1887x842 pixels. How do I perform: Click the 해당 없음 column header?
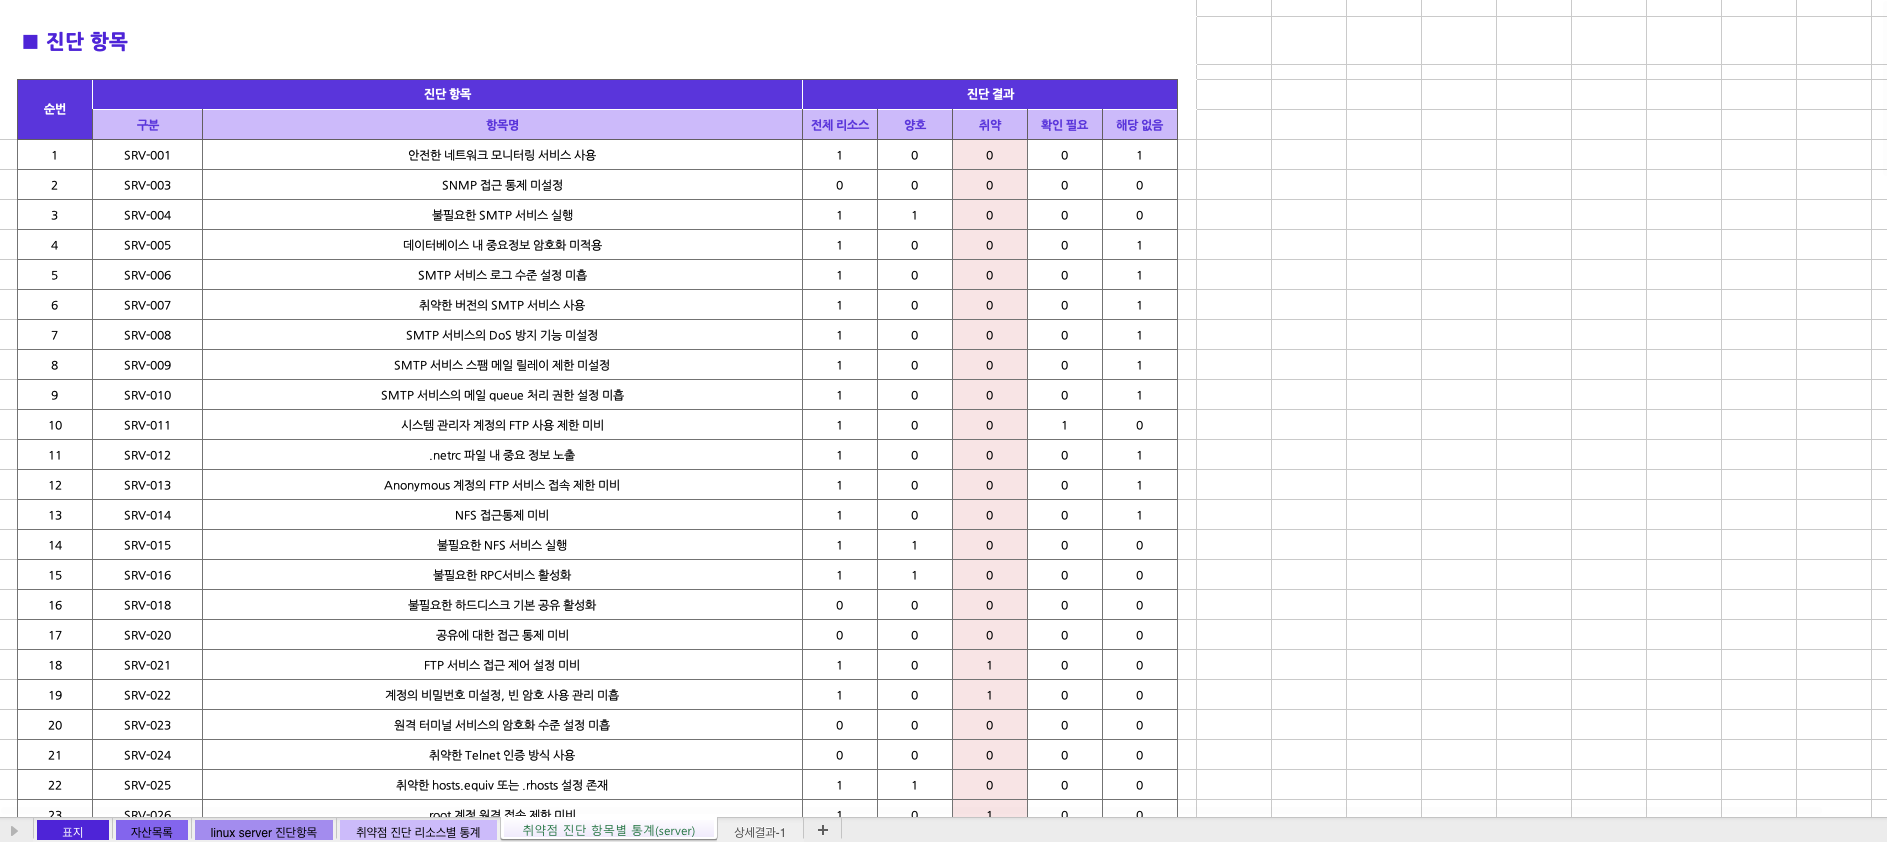point(1139,125)
